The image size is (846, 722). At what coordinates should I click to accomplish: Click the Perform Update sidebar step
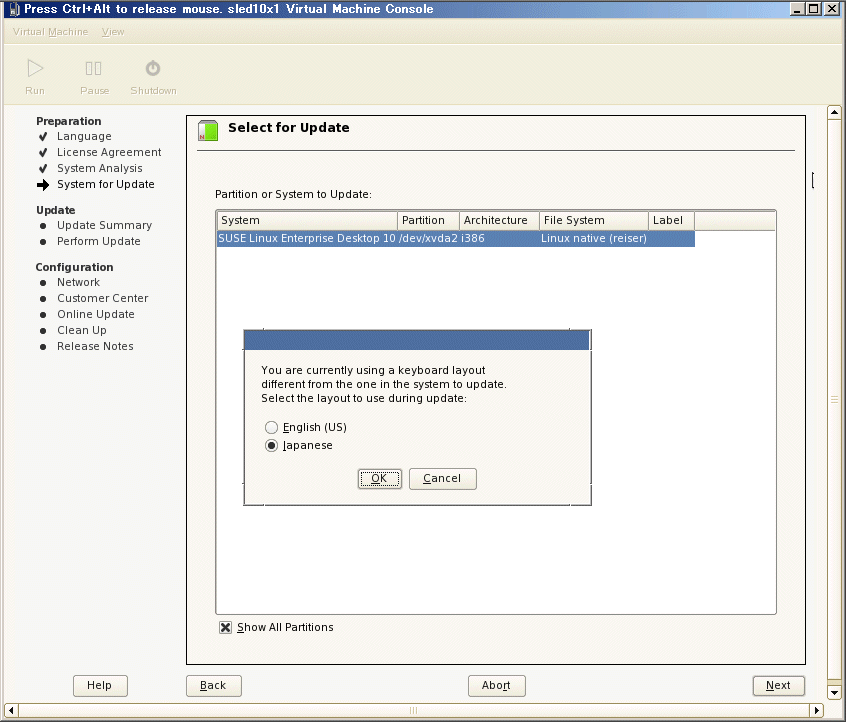(x=99, y=241)
